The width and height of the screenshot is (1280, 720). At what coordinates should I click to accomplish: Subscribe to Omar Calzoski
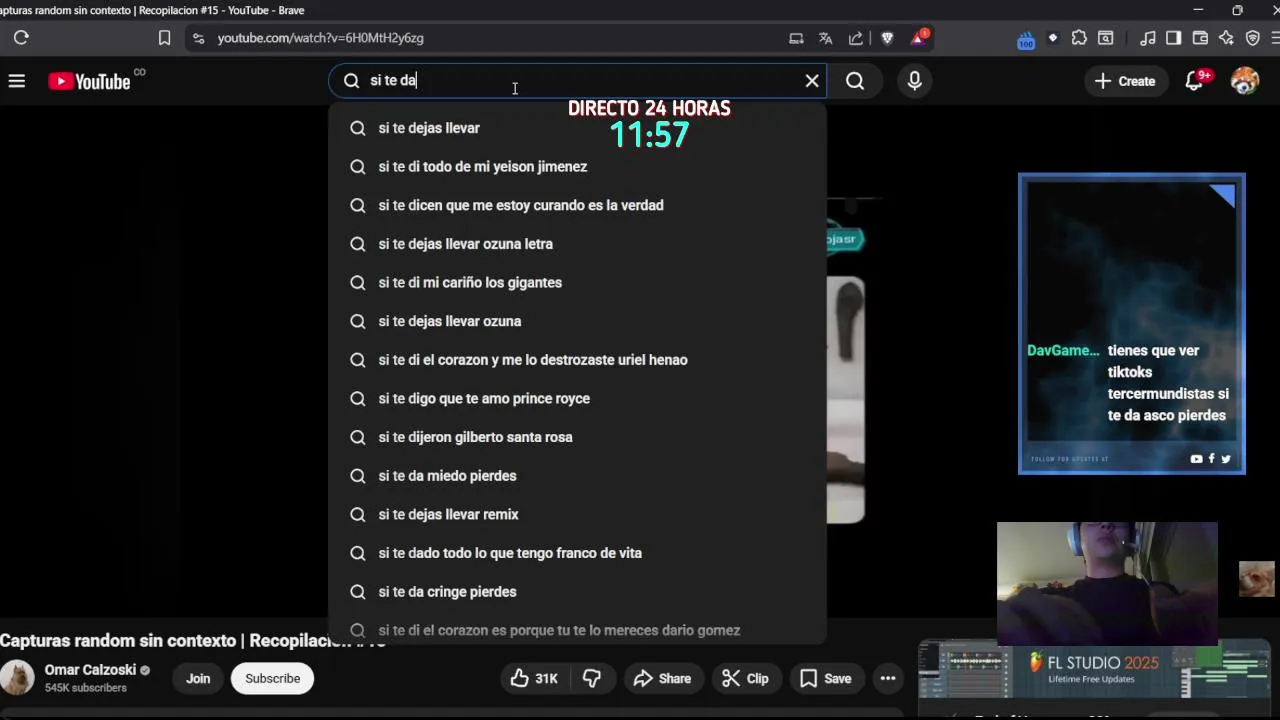[x=272, y=678]
